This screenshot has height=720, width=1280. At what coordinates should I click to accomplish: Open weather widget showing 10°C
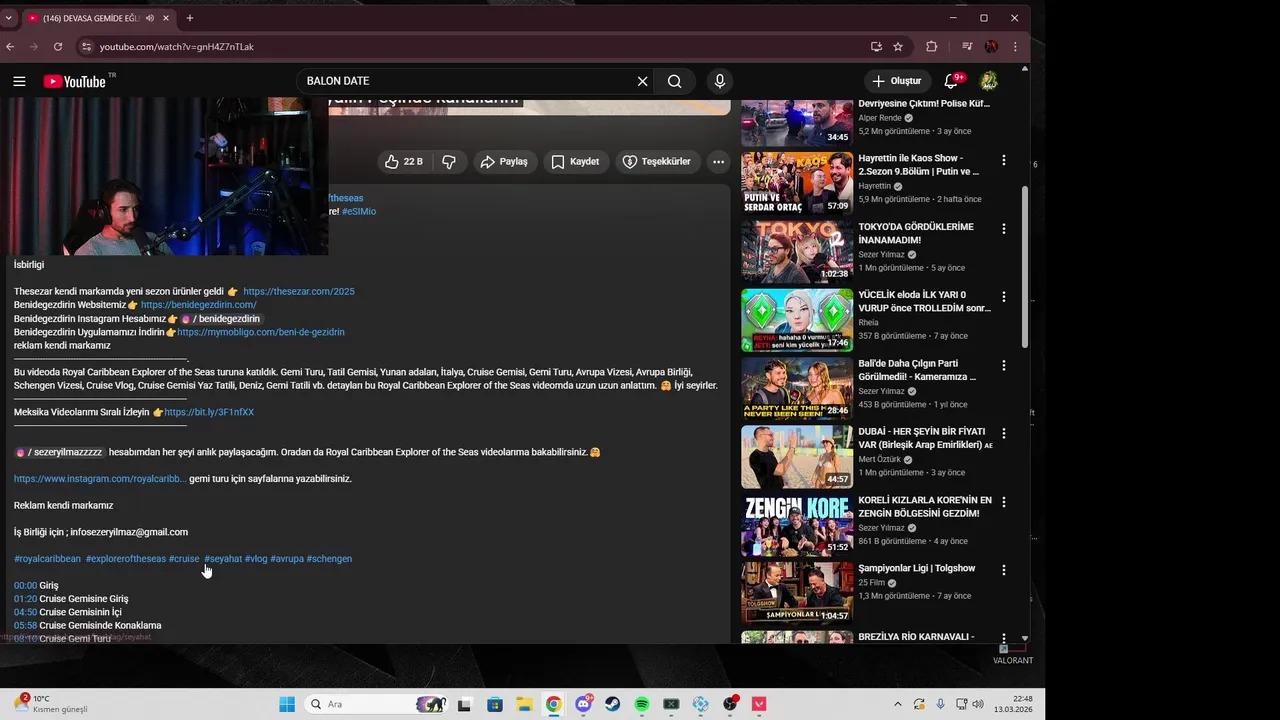pyautogui.click(x=52, y=704)
